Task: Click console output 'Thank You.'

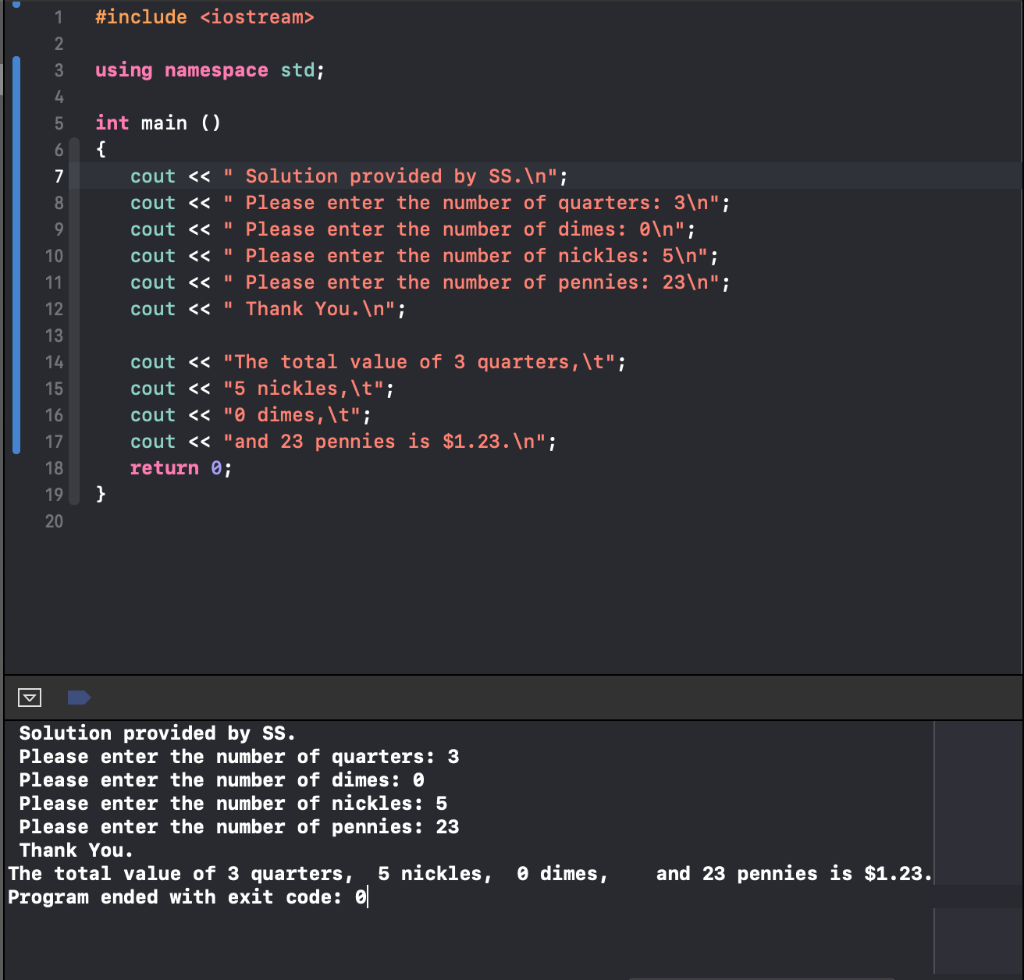Action: pos(76,851)
